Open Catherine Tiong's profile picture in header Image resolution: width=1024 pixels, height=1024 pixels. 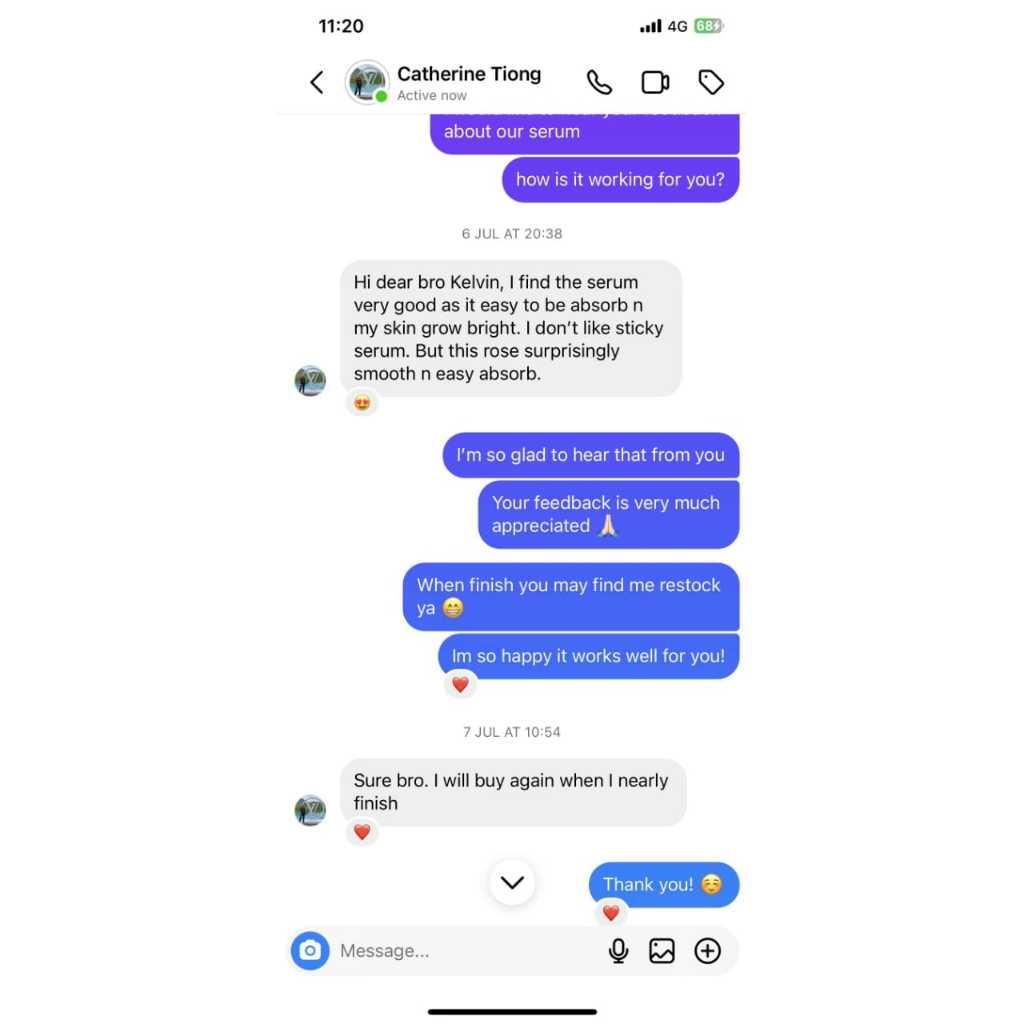tap(367, 82)
